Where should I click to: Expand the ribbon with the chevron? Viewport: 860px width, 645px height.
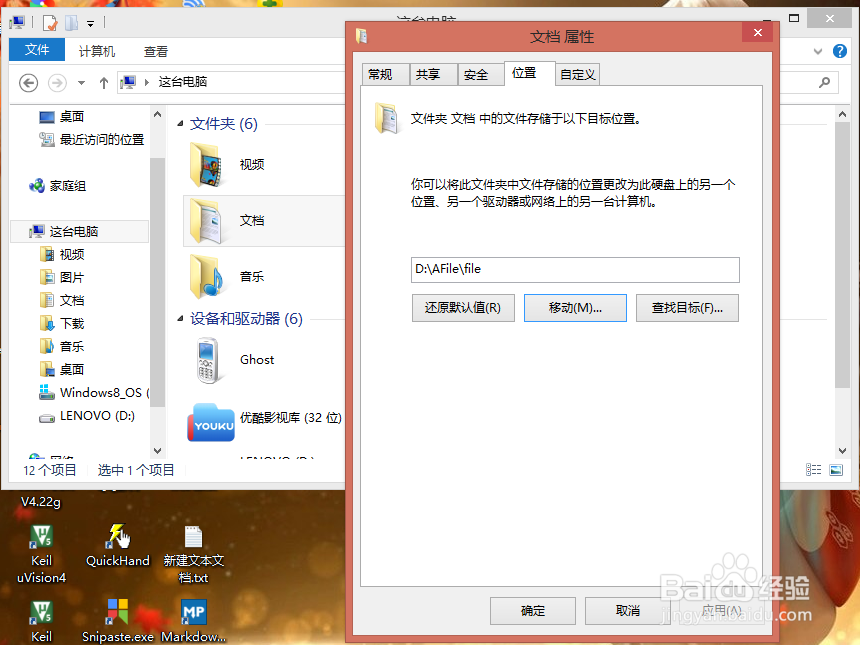(x=818, y=52)
